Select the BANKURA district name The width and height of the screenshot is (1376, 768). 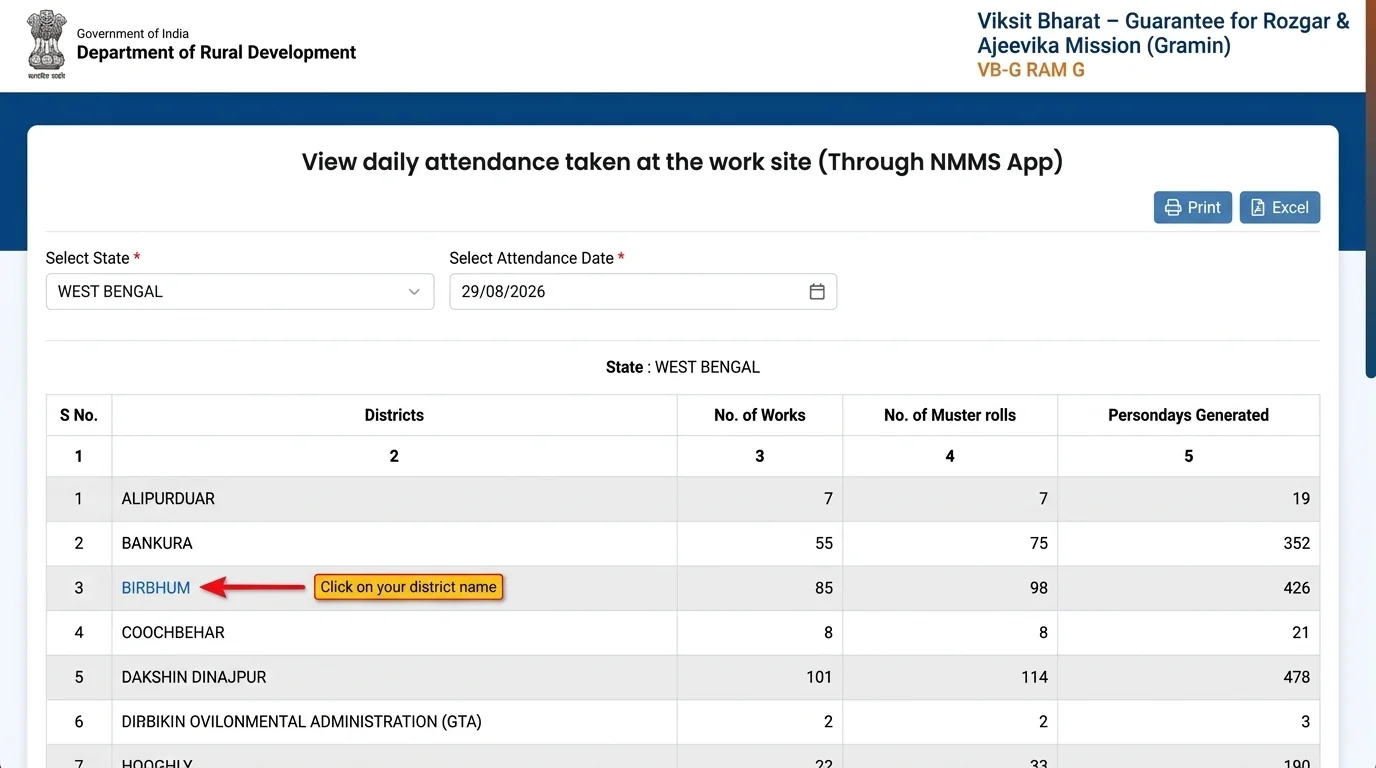[x=157, y=543]
